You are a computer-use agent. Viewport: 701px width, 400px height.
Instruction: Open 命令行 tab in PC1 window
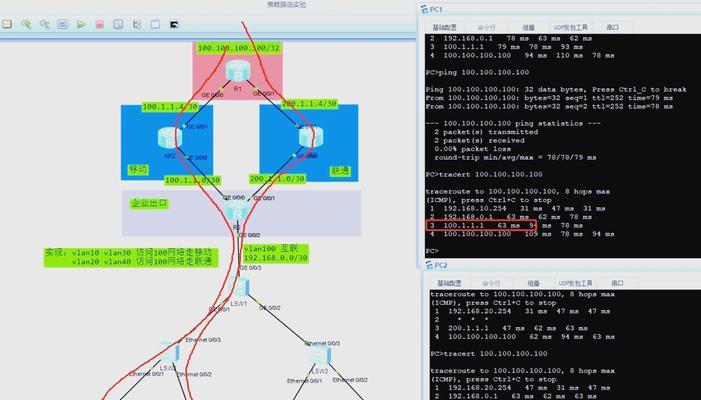pos(486,28)
